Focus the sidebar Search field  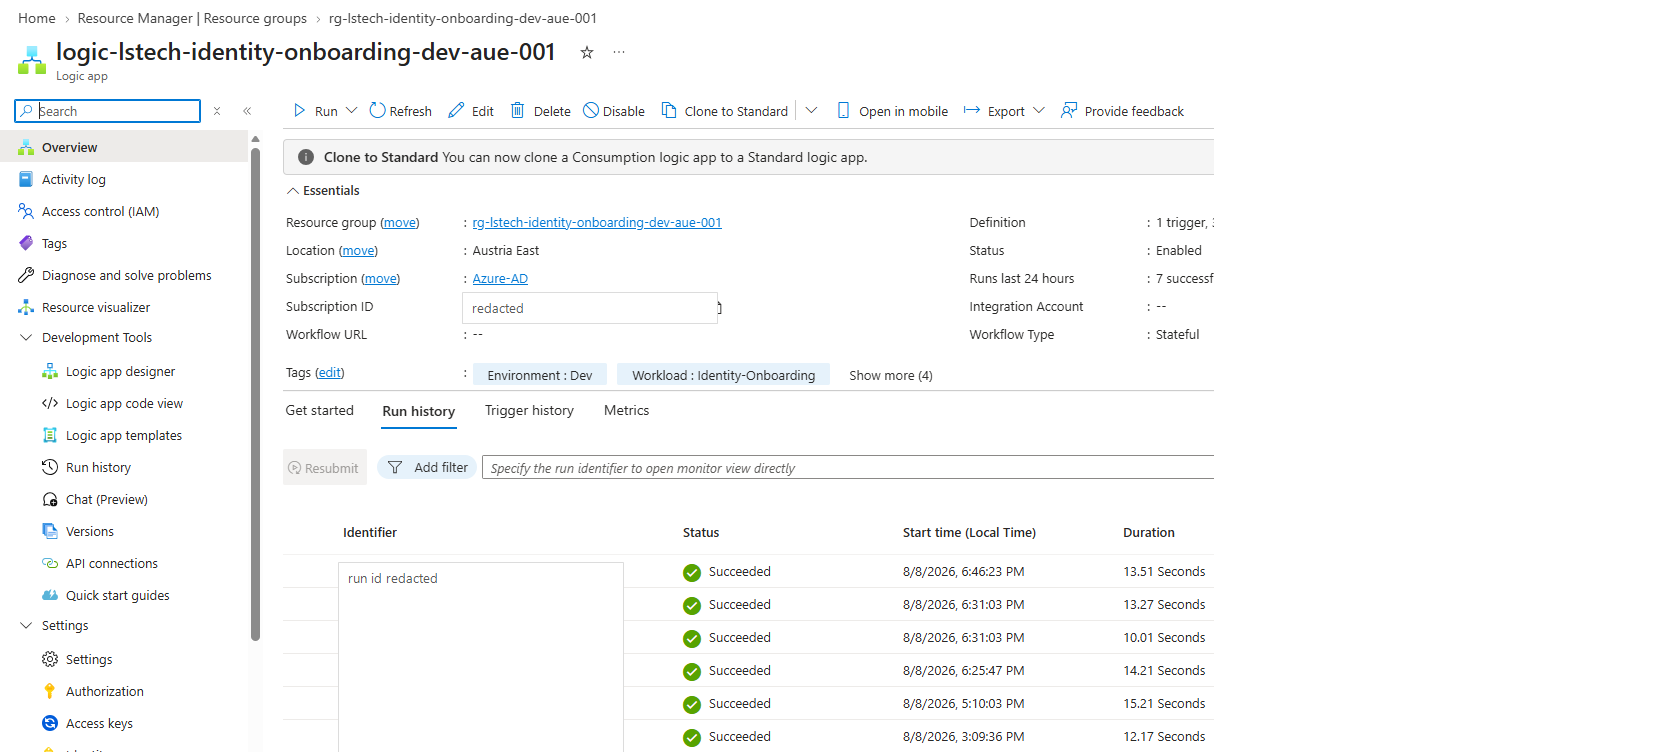coord(108,111)
